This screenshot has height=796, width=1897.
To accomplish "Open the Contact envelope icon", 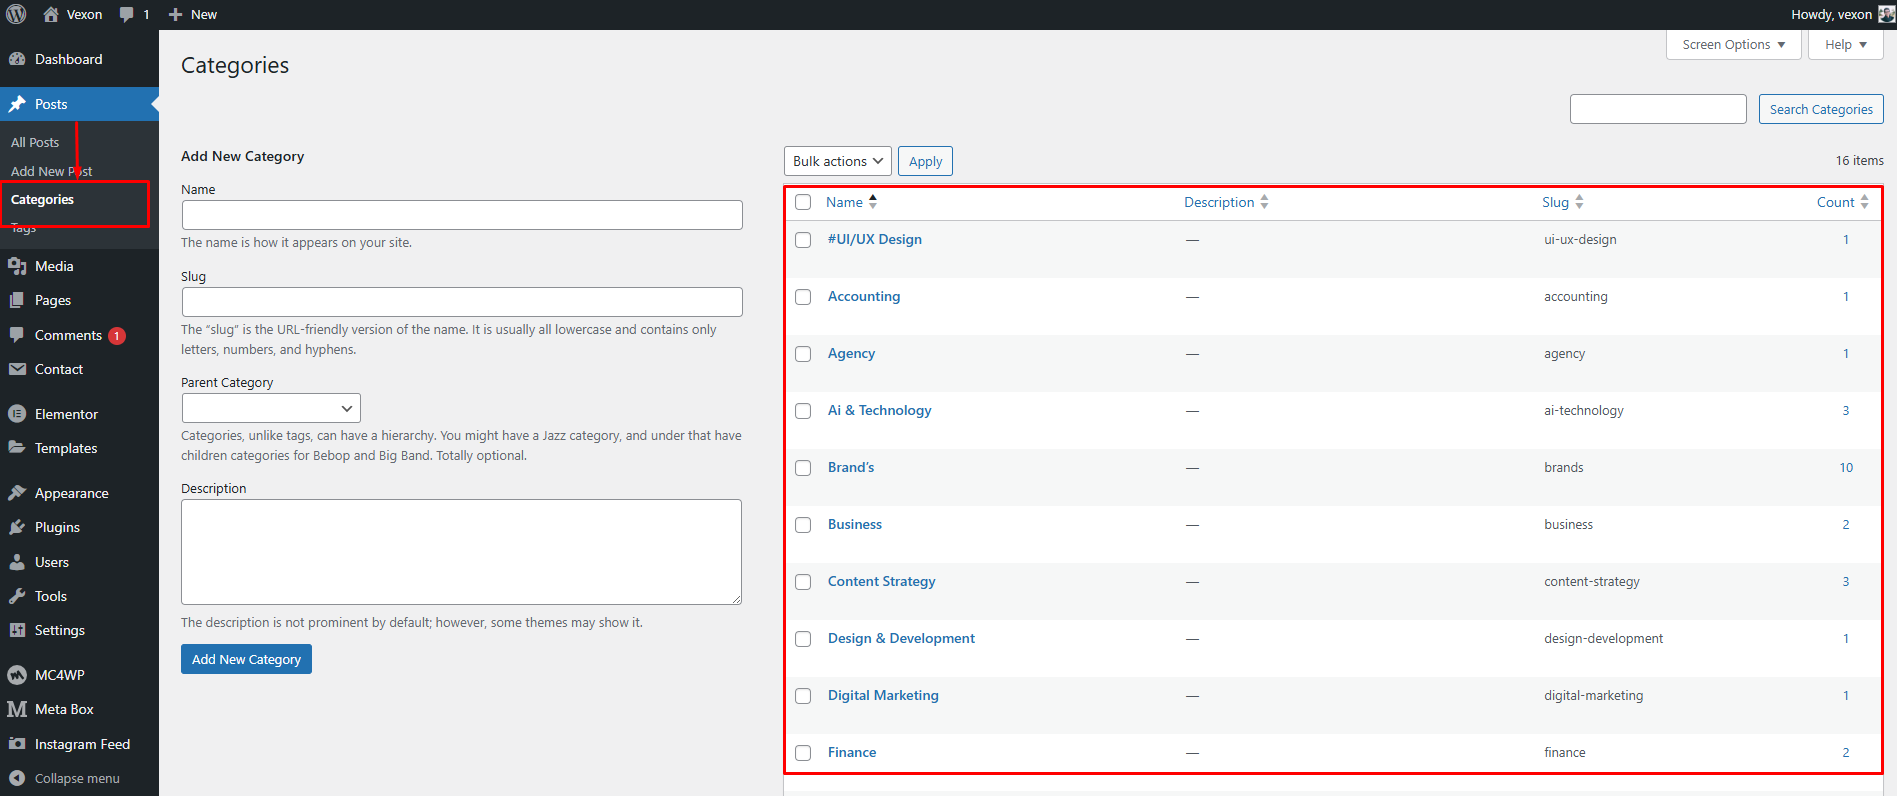I will (x=17, y=369).
